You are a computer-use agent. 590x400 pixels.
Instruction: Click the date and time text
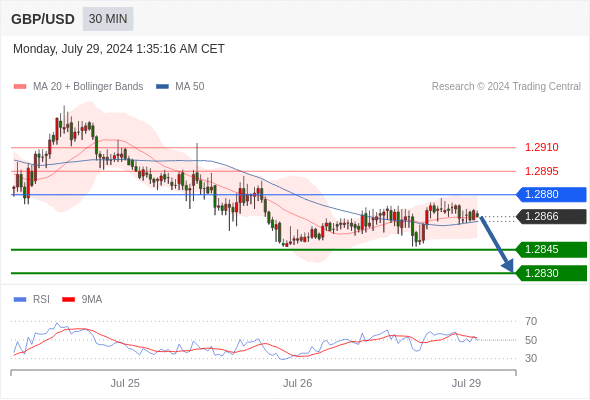119,49
